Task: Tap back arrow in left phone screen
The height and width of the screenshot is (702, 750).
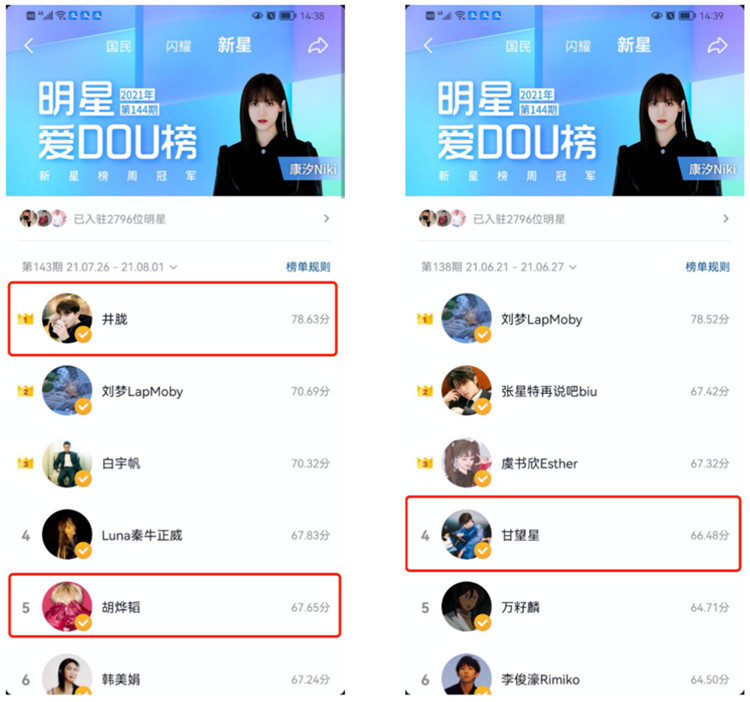Action: 29,46
